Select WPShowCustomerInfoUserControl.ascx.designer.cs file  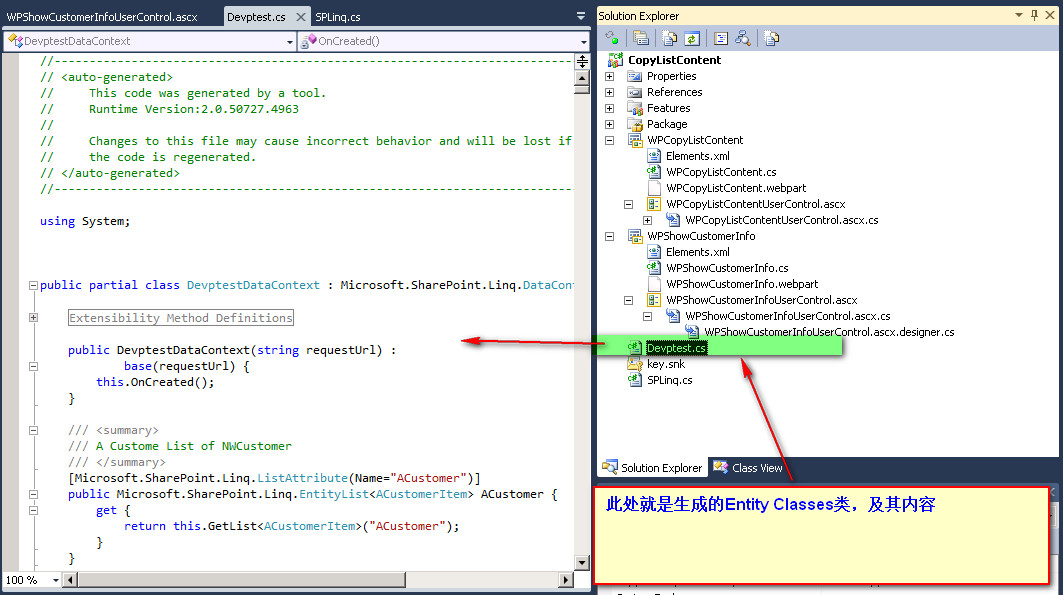coord(829,332)
